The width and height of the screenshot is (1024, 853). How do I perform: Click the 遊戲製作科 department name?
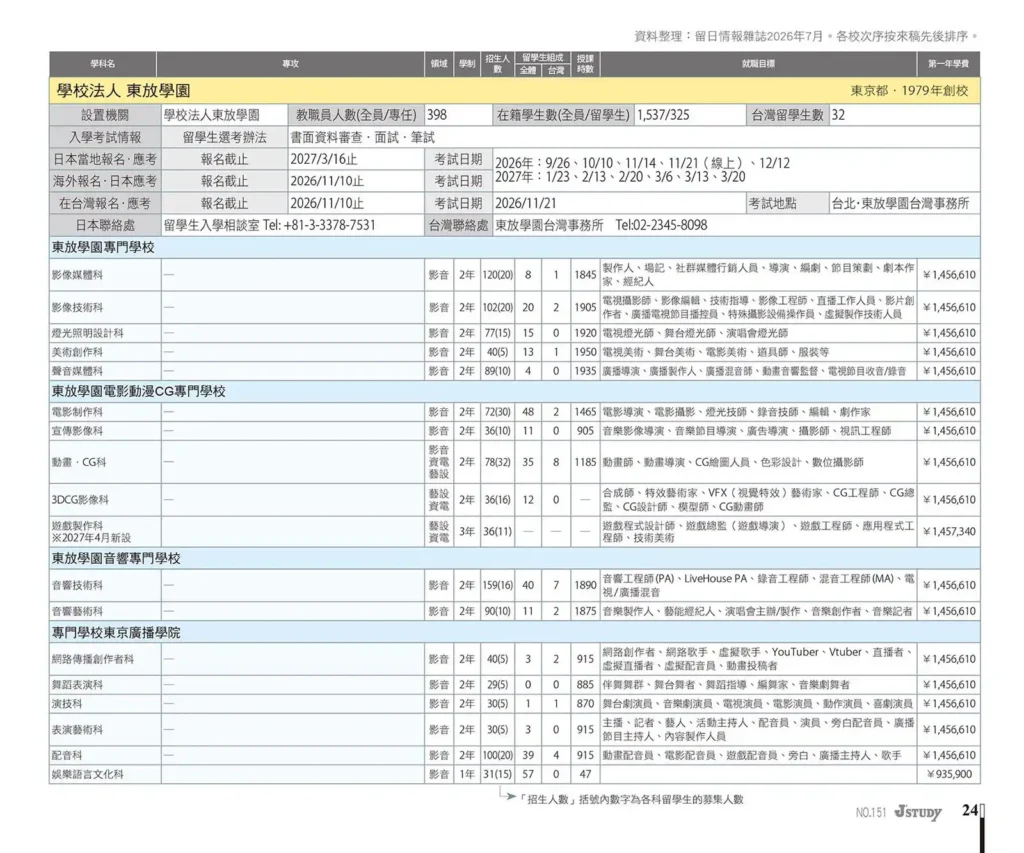(x=77, y=525)
